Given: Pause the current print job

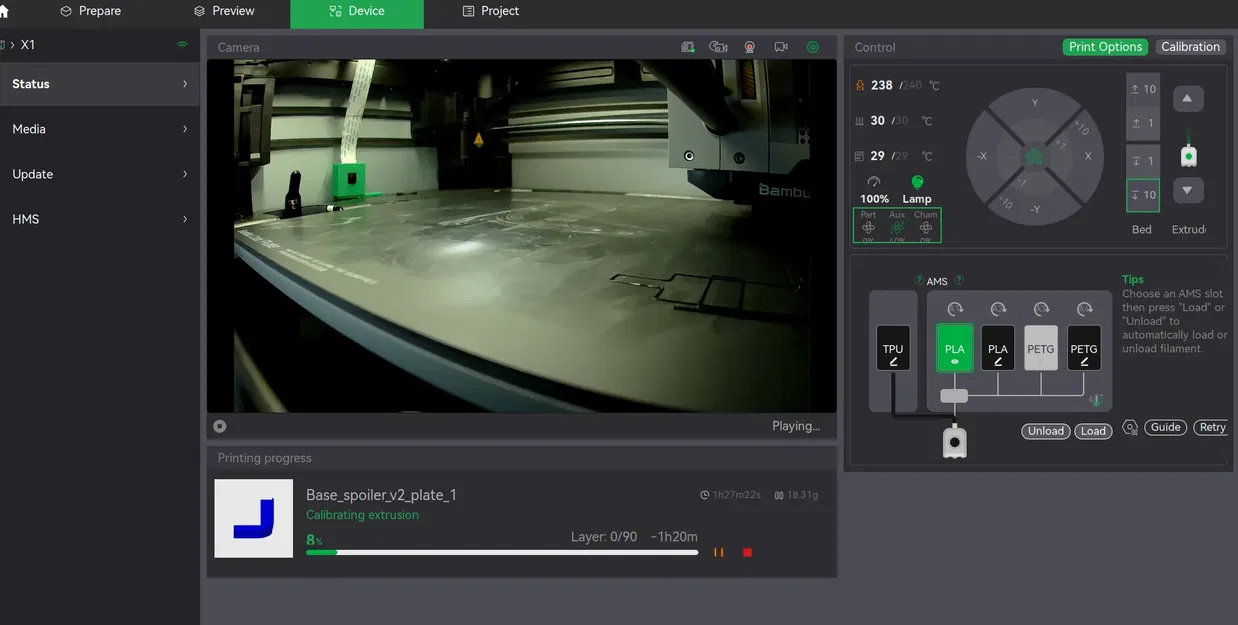Looking at the screenshot, I should click(718, 552).
